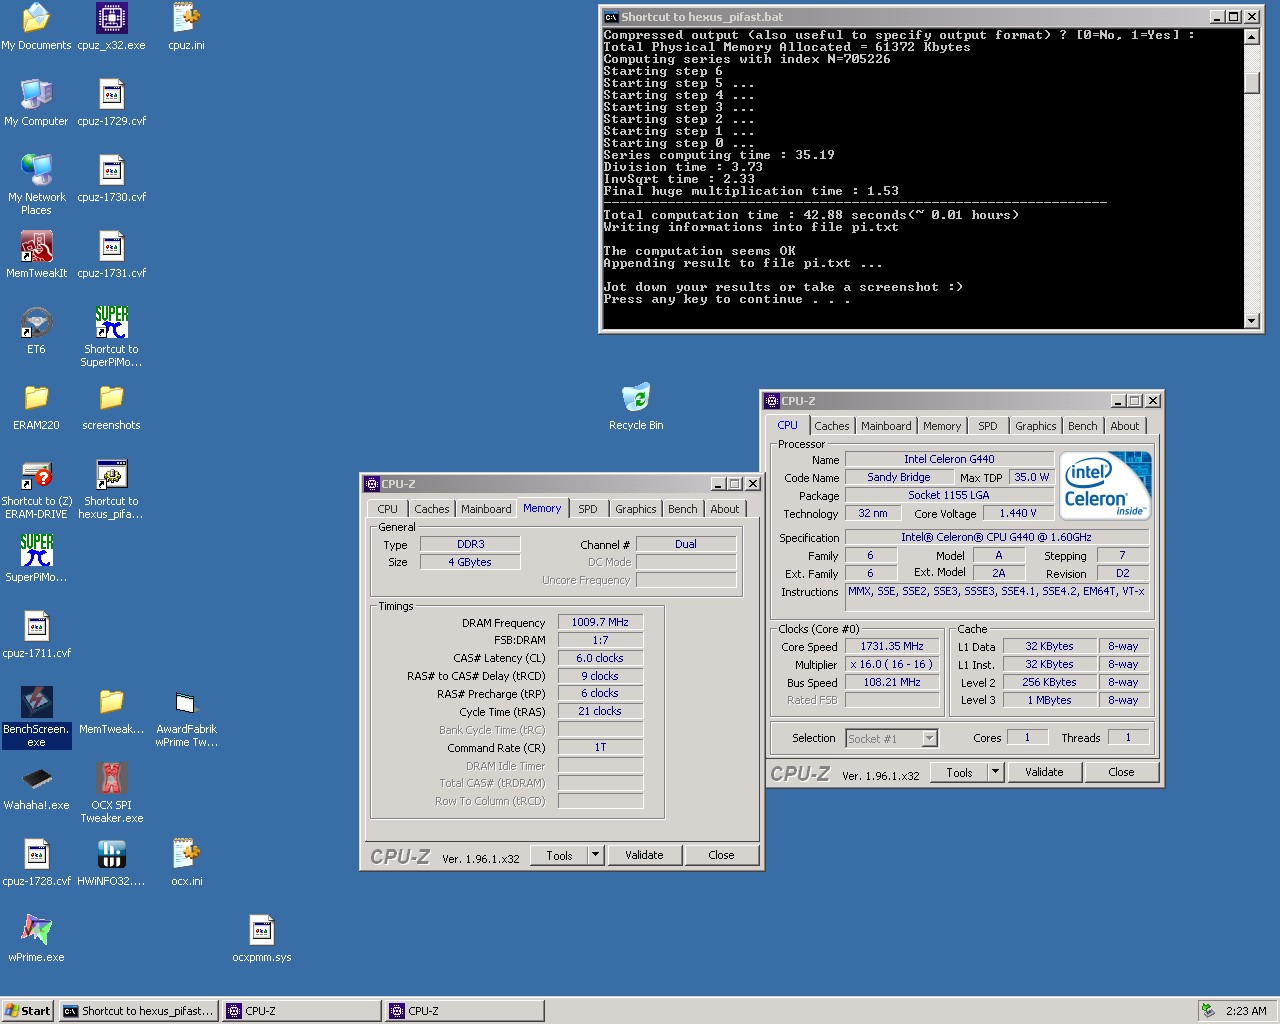Screen dimensions: 1280x1024
Task: Click the console scrollbar up arrow
Action: [x=1251, y=37]
